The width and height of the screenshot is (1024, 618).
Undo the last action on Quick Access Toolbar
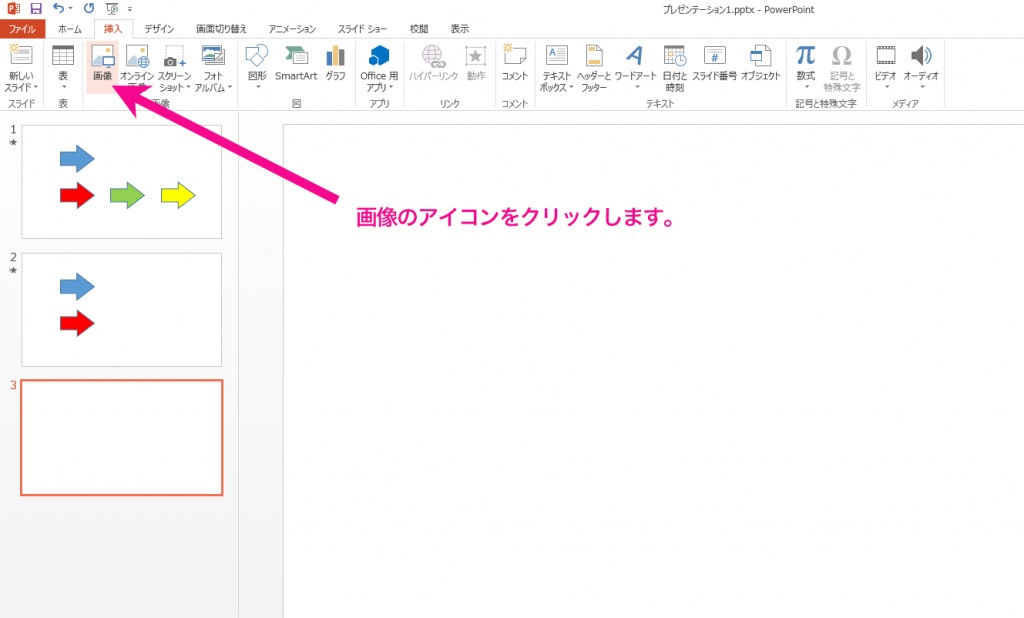[58, 7]
